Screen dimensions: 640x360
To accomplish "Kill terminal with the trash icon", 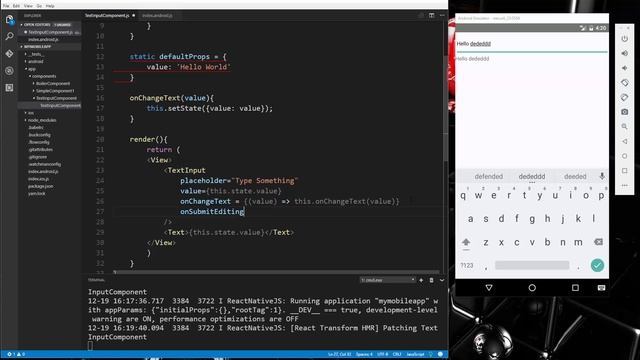I will (431, 280).
